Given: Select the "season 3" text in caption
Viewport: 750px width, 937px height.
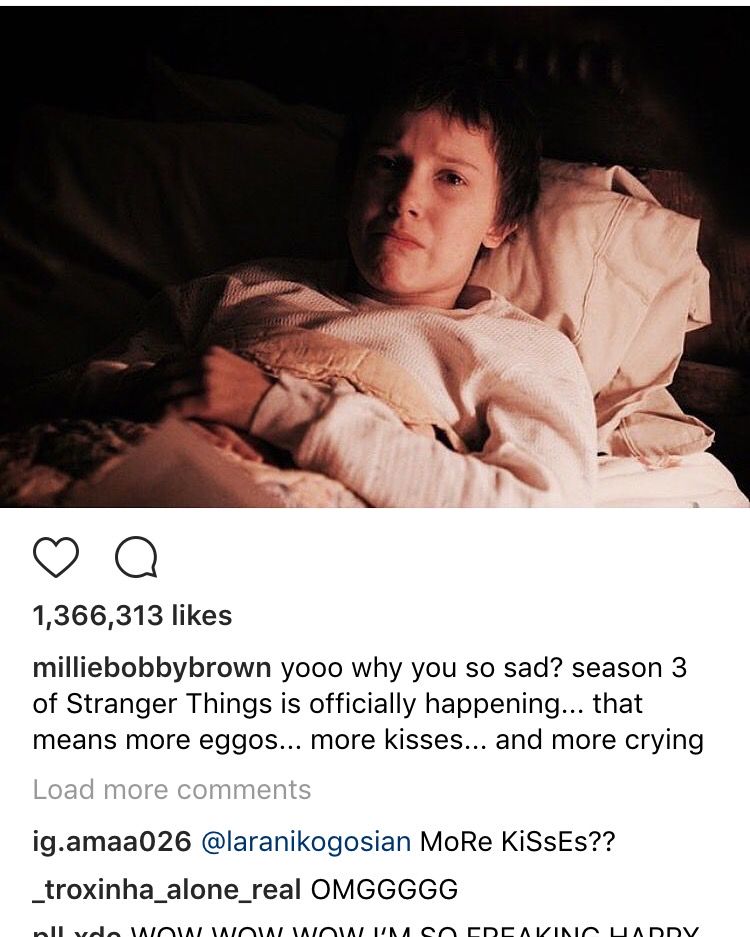Looking at the screenshot, I should (x=629, y=668).
